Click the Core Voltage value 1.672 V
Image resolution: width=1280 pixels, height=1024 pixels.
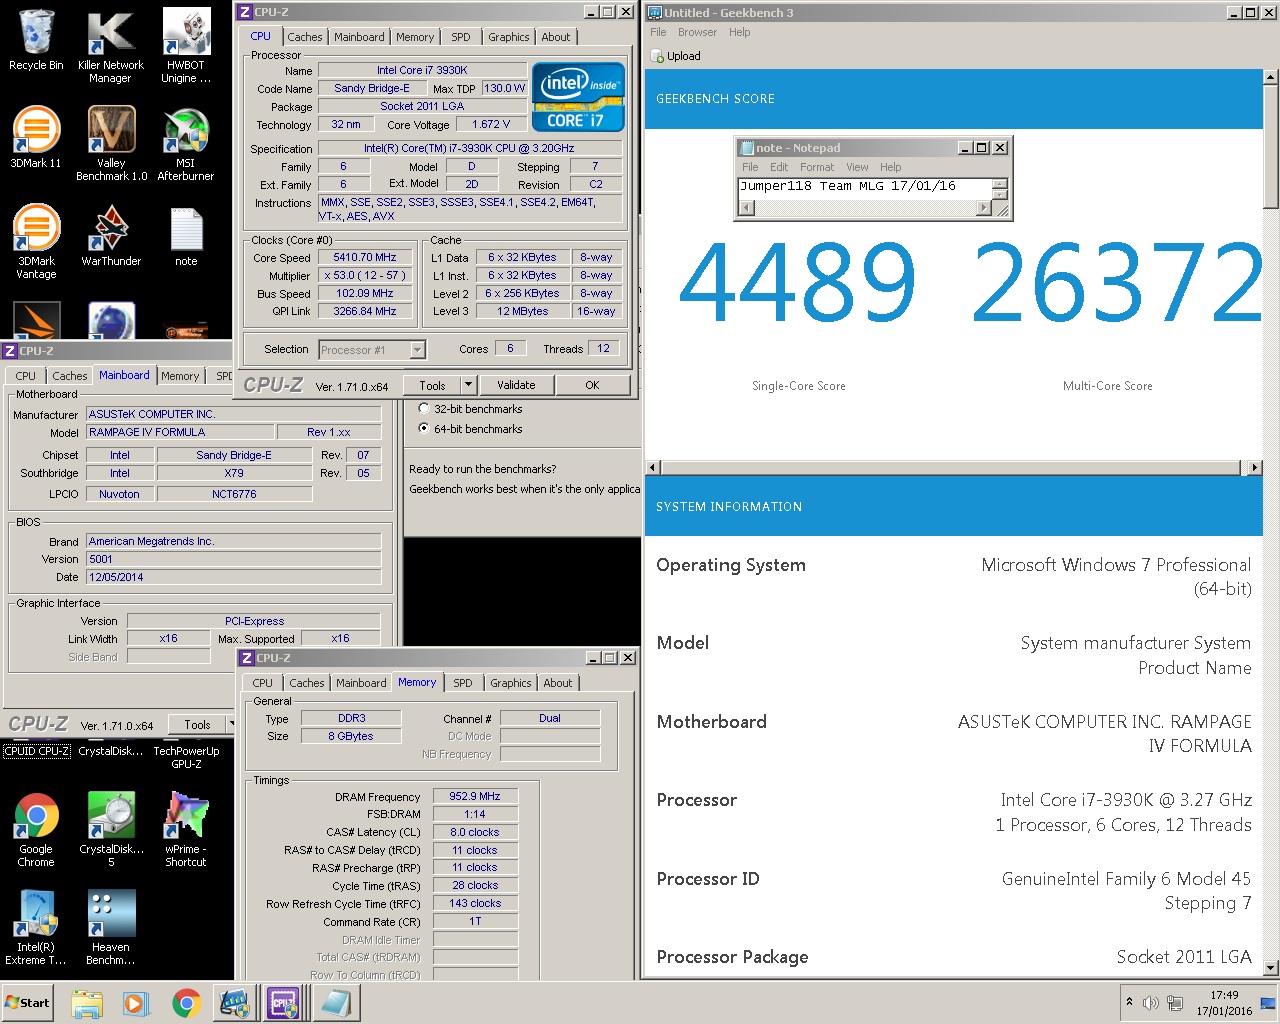tap(491, 124)
